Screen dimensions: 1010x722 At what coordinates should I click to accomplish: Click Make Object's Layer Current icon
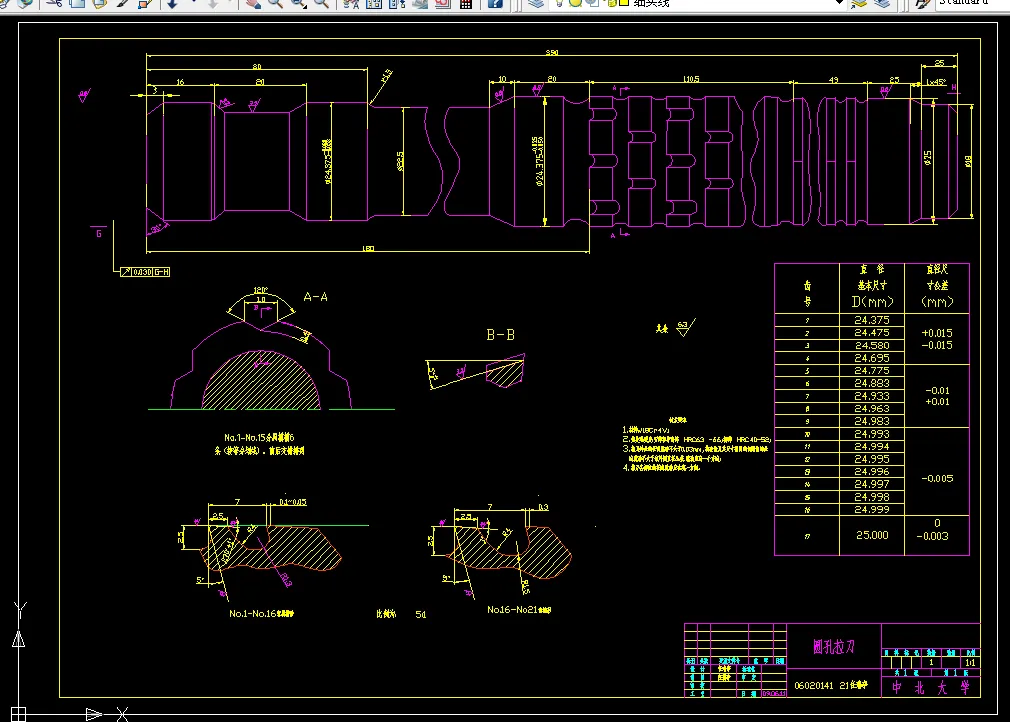[x=859, y=3]
